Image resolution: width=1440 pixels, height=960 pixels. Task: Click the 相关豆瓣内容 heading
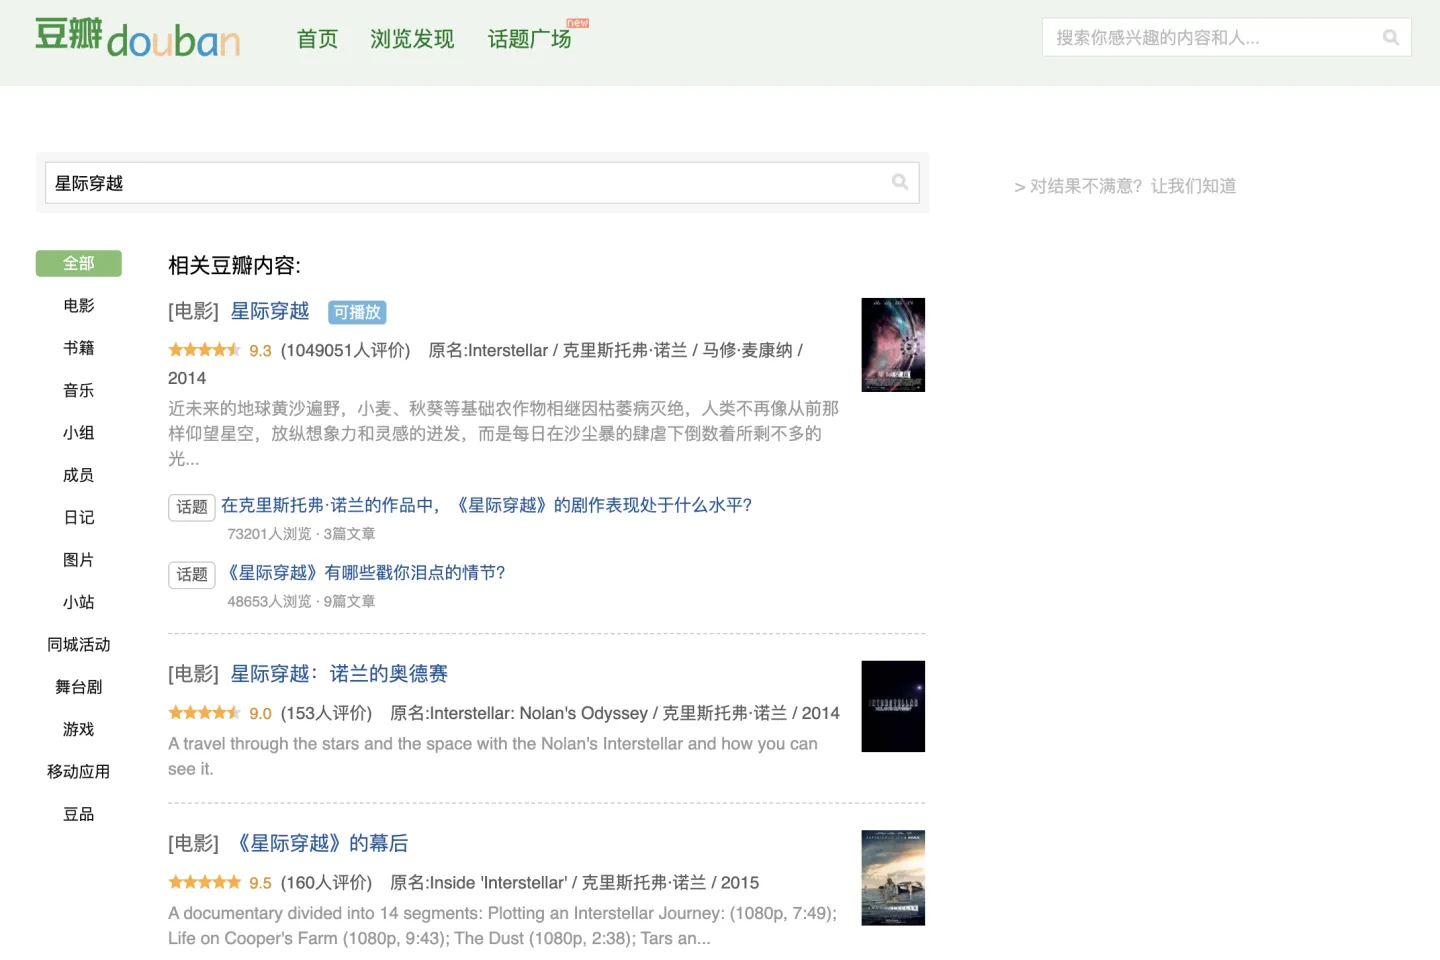pyautogui.click(x=234, y=265)
